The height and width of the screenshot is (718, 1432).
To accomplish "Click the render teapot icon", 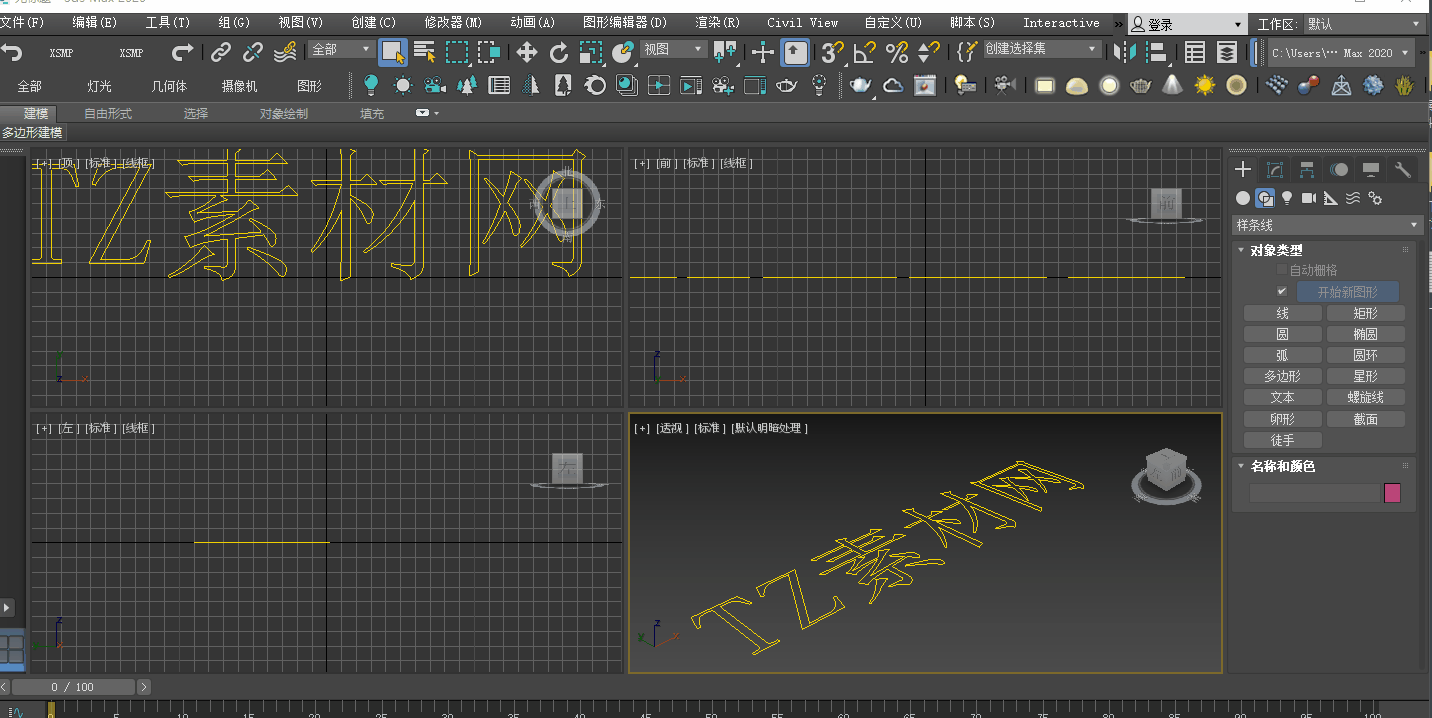I will tap(860, 85).
